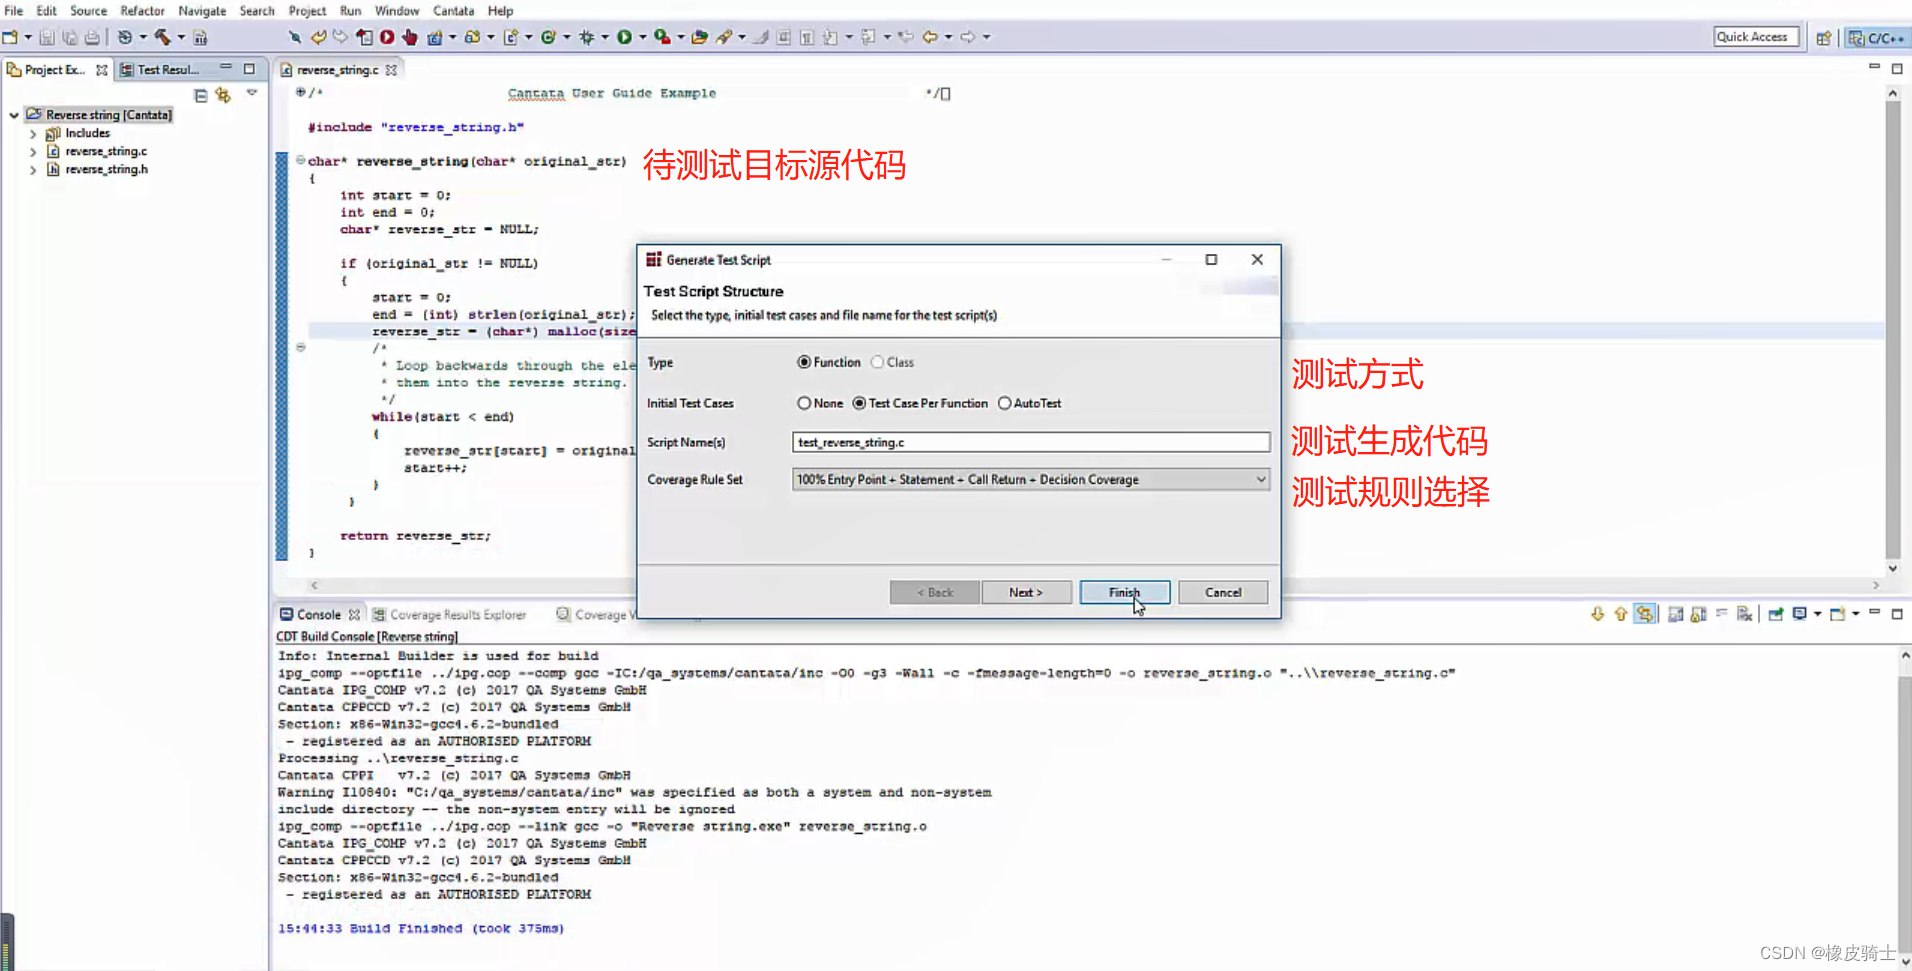Image resolution: width=1912 pixels, height=971 pixels.
Task: Open the Refactor menu
Action: pyautogui.click(x=142, y=10)
